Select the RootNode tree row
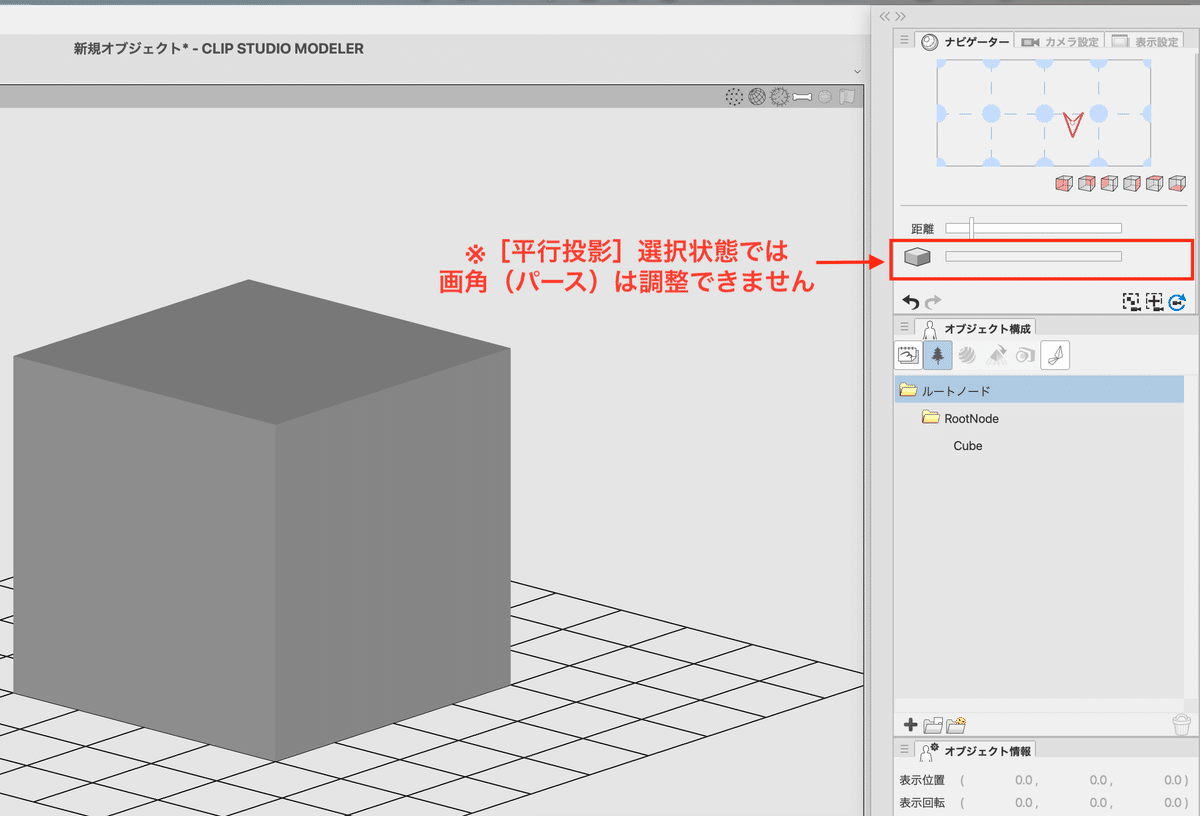Viewport: 1200px width, 816px height. (x=1039, y=418)
